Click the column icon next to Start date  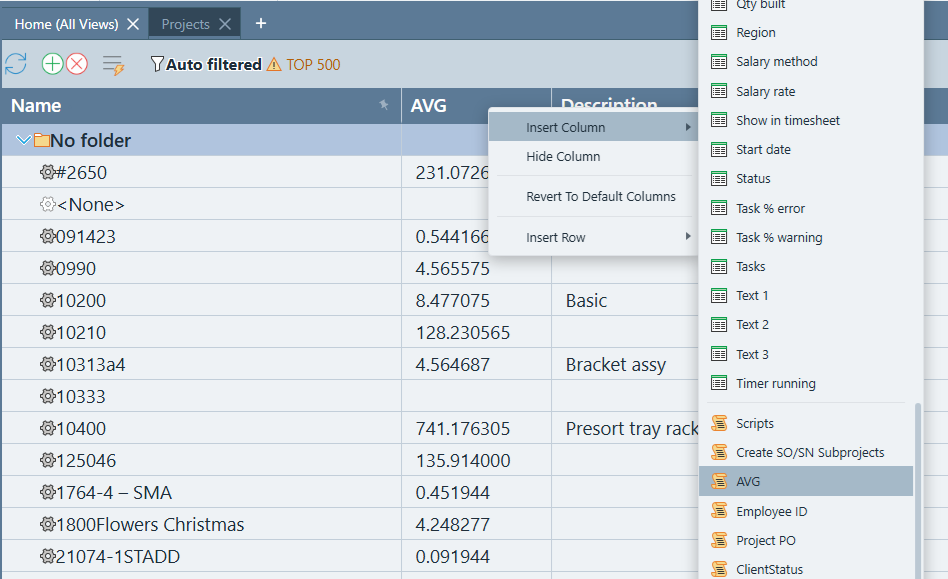(x=719, y=149)
